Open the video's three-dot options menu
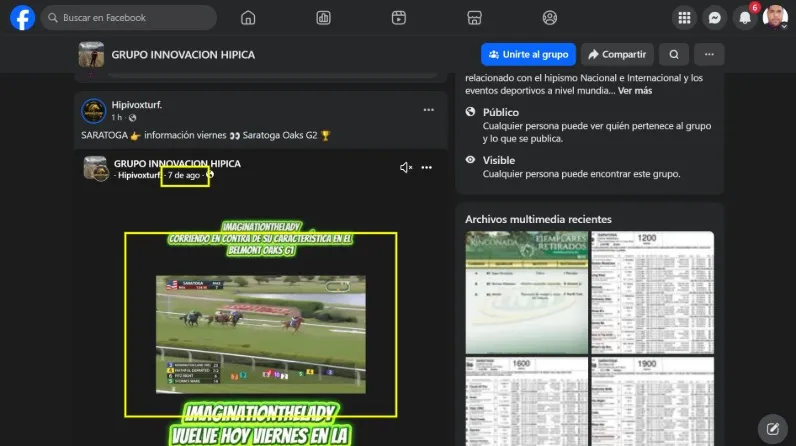Screen dimensions: 796x446 pos(426,167)
